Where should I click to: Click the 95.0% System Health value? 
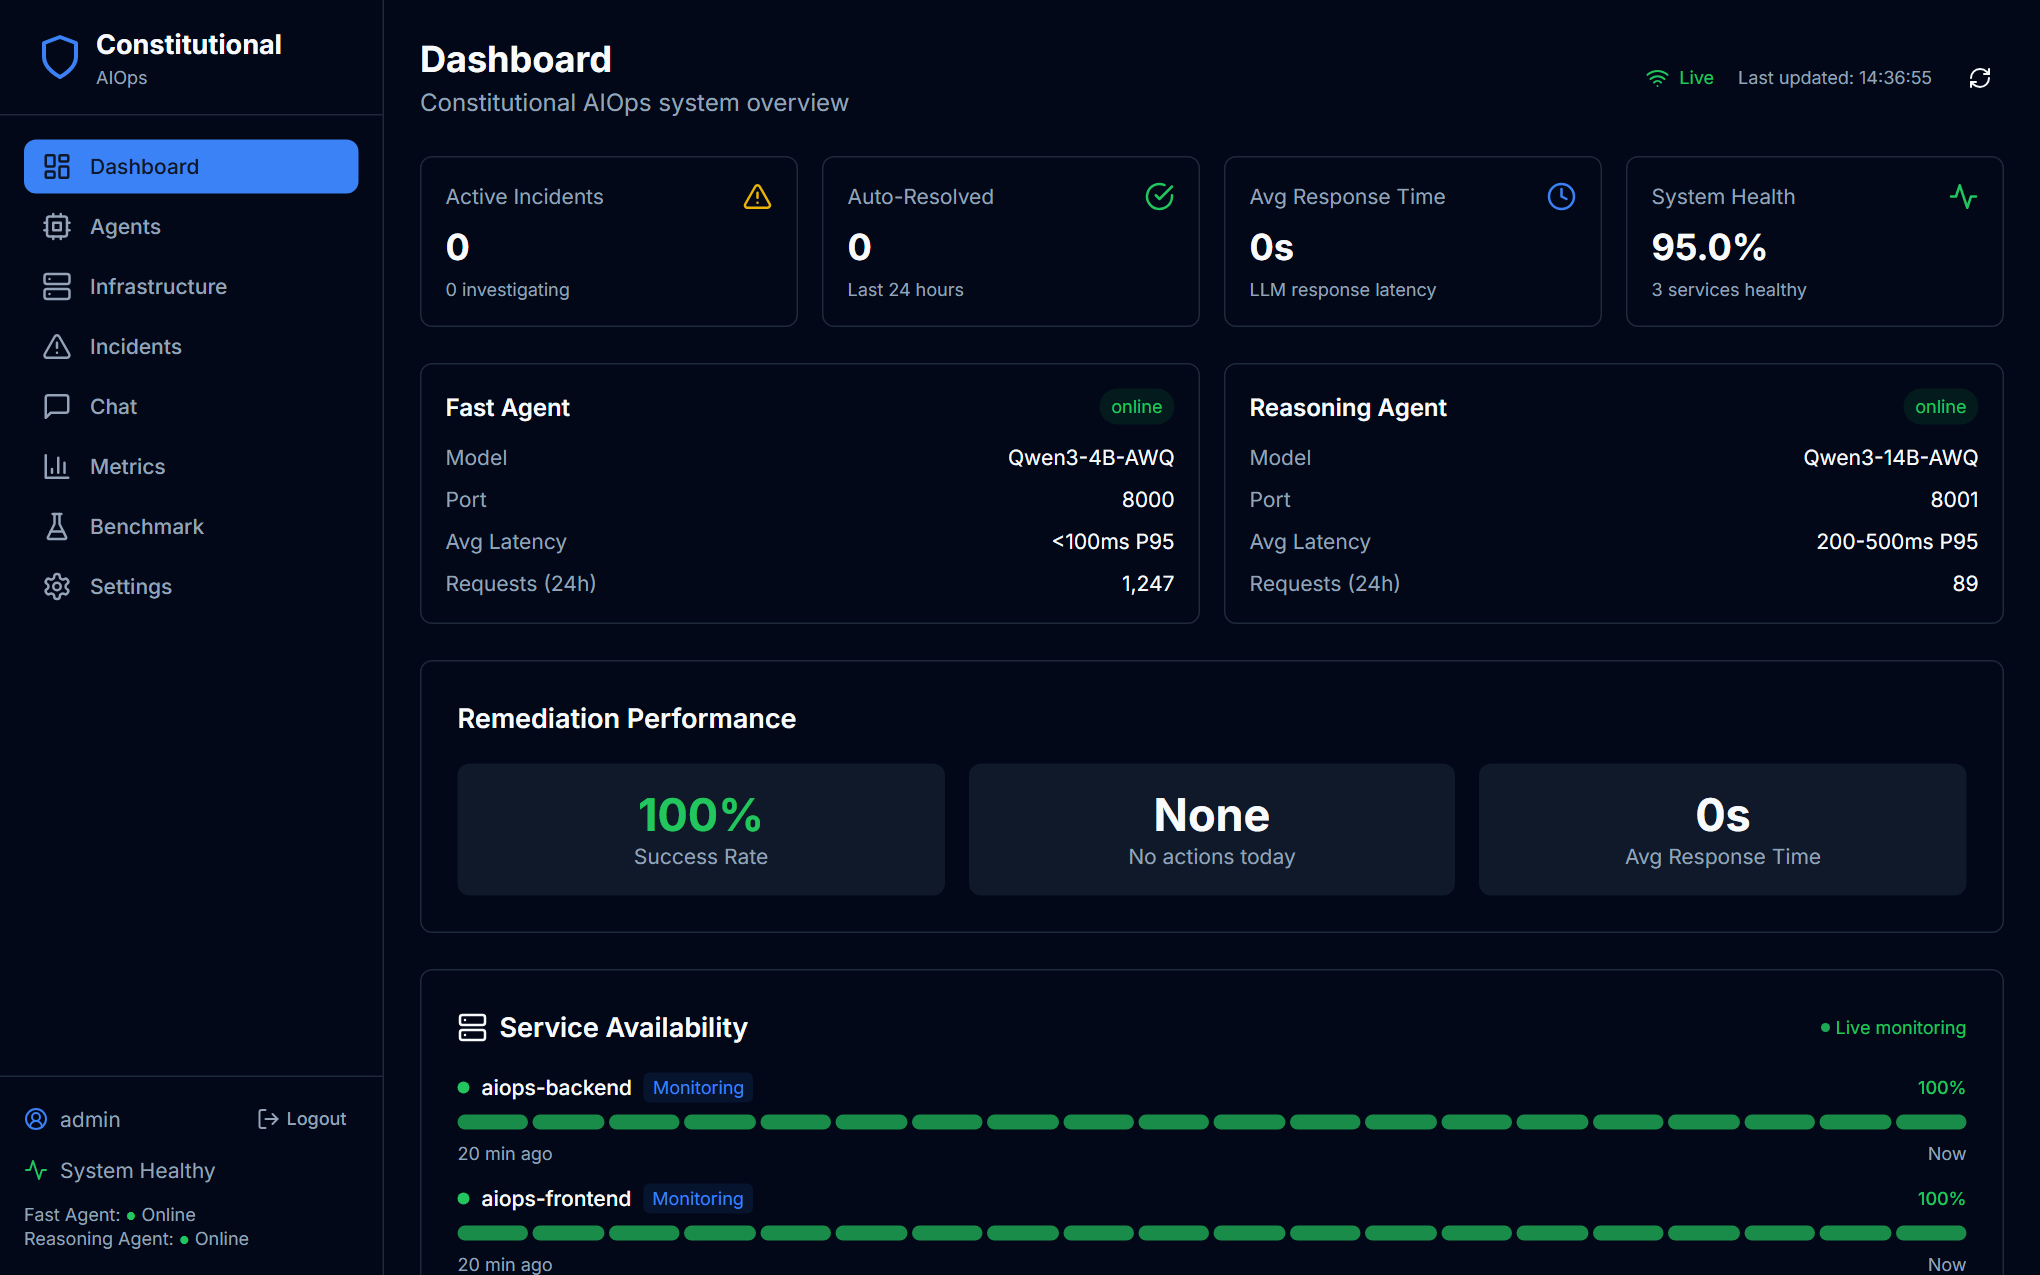1709,247
